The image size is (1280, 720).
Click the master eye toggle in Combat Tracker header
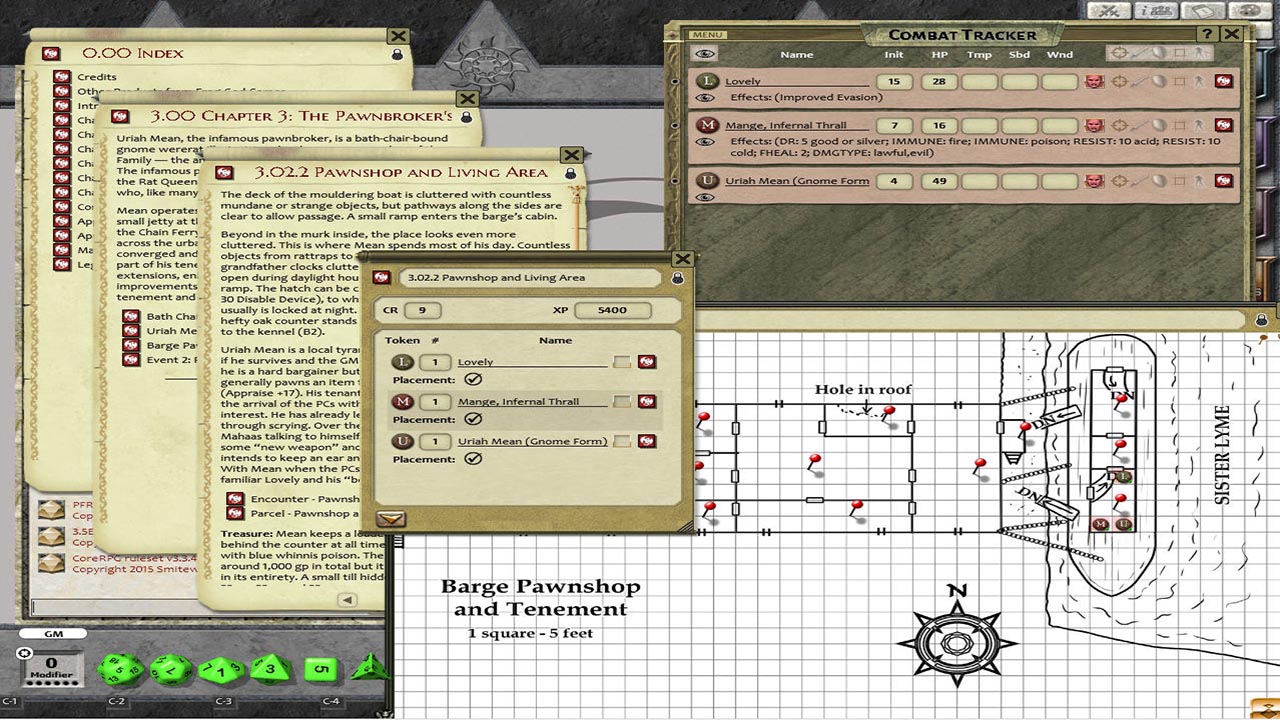click(x=705, y=52)
